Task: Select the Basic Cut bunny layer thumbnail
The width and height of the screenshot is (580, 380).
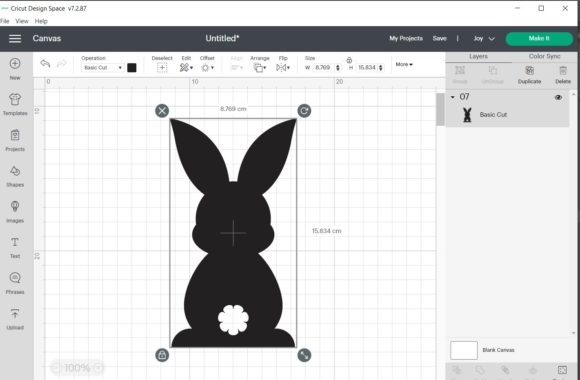Action: pyautogui.click(x=467, y=115)
